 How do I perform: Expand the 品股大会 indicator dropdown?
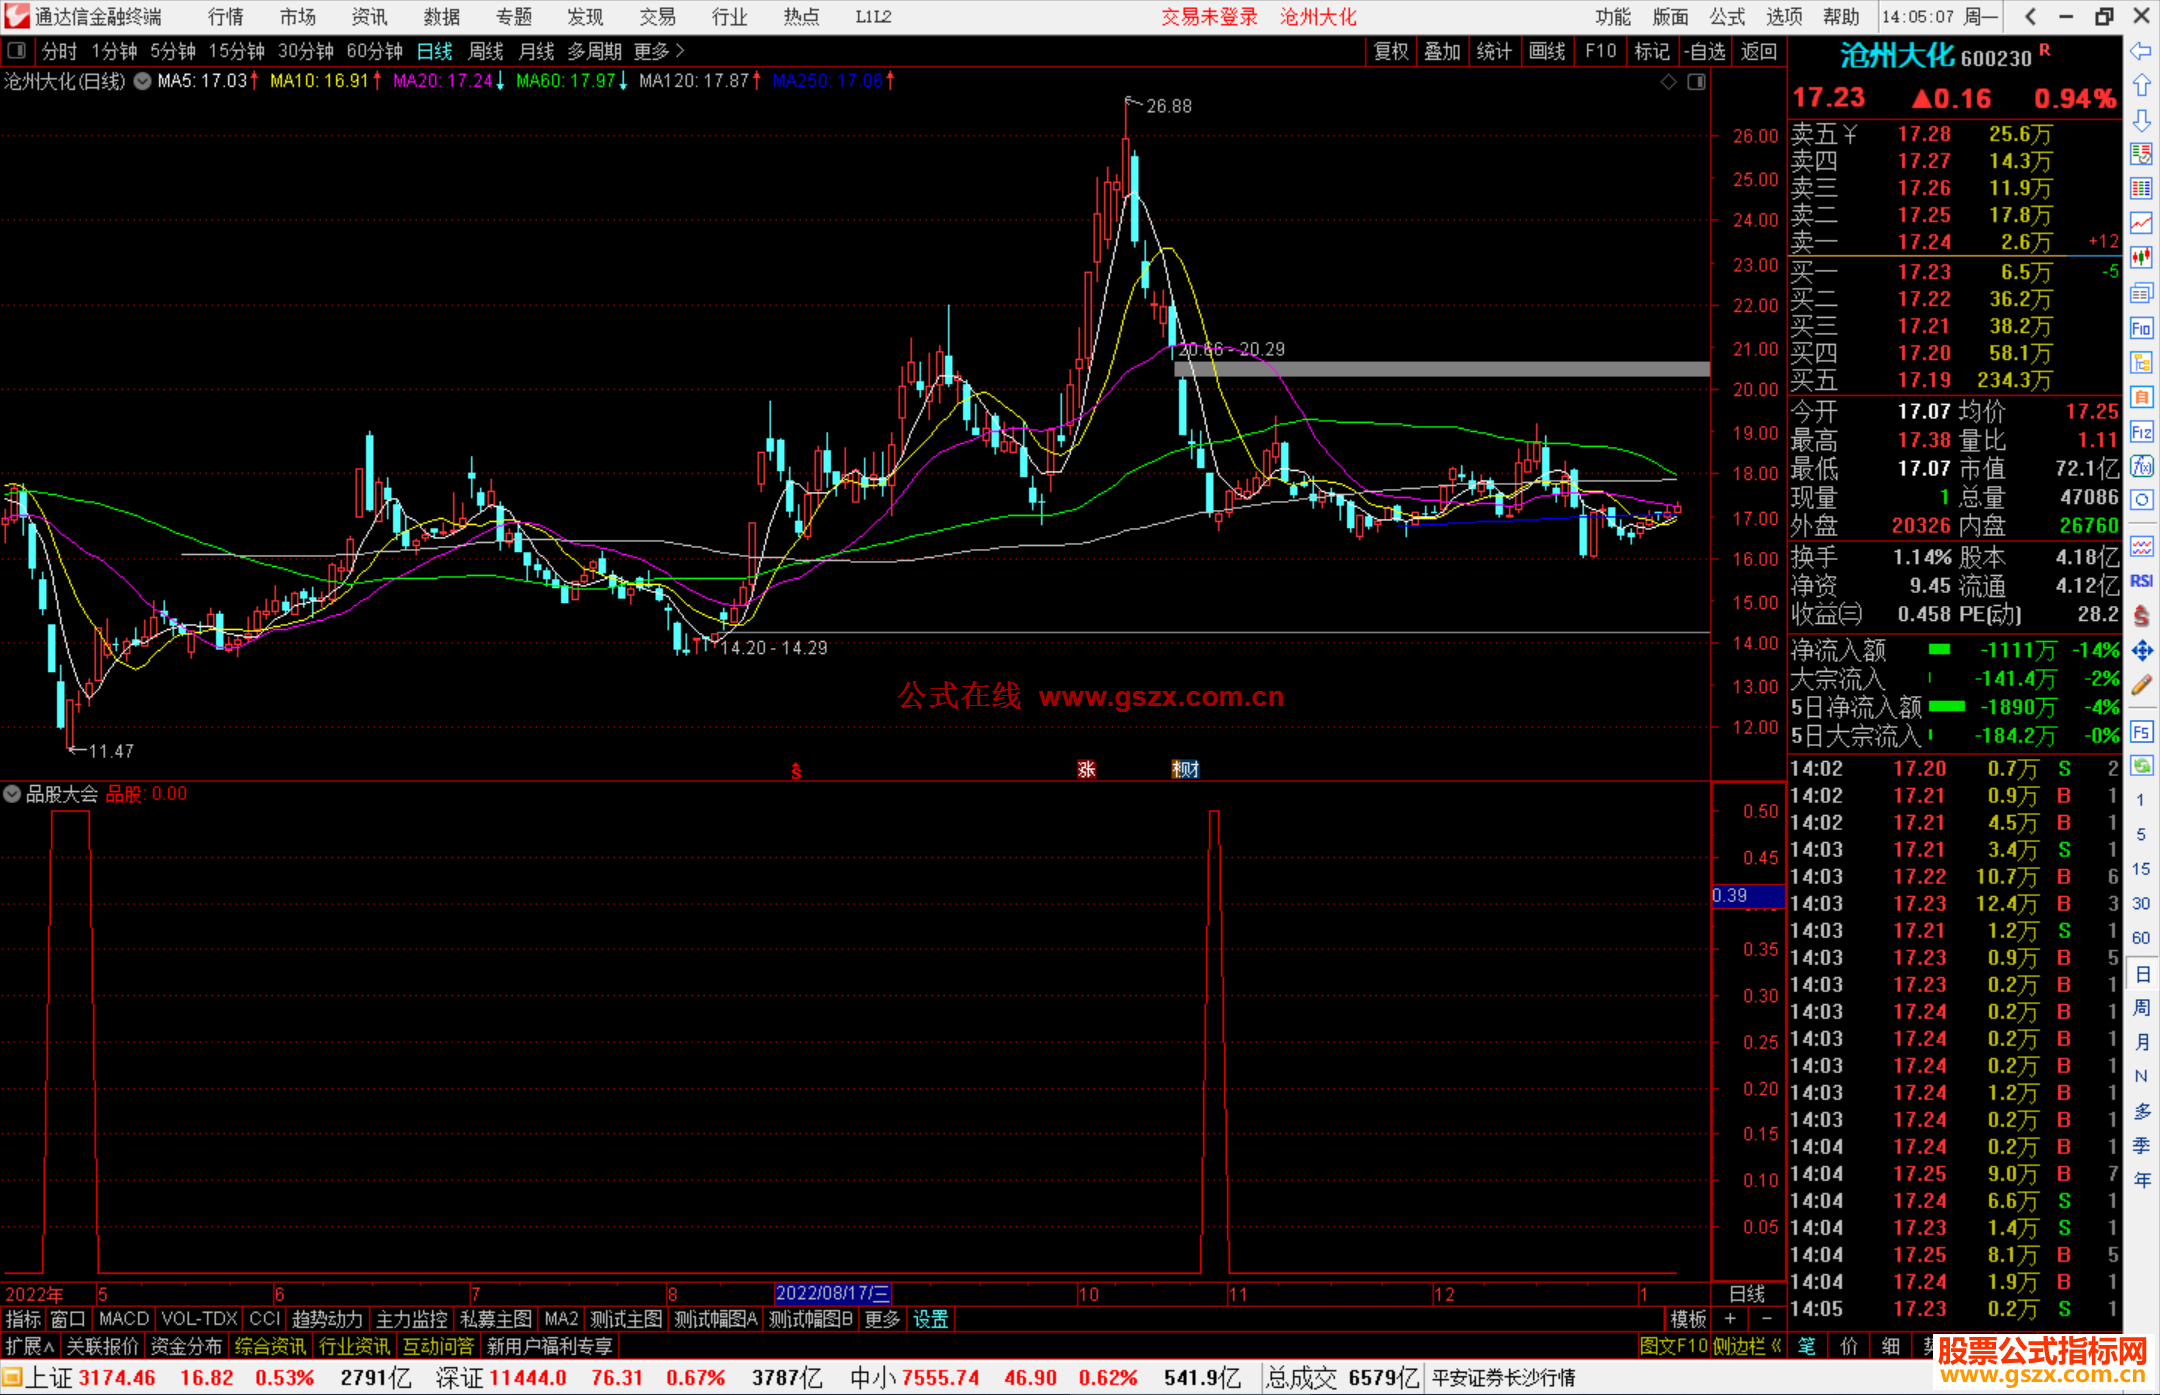coord(12,794)
